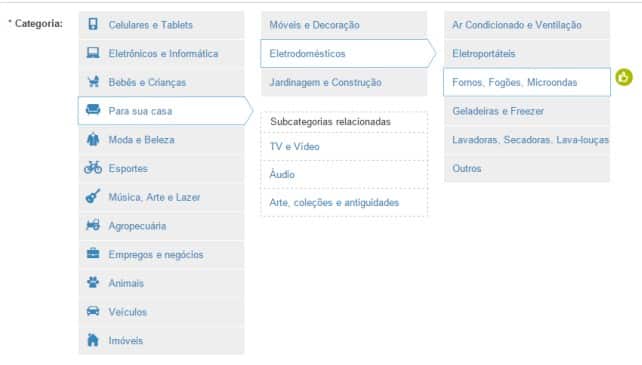The image size is (642, 365).
Task: Click the guitar icon for Música, Arte e Lazer
Action: click(93, 196)
